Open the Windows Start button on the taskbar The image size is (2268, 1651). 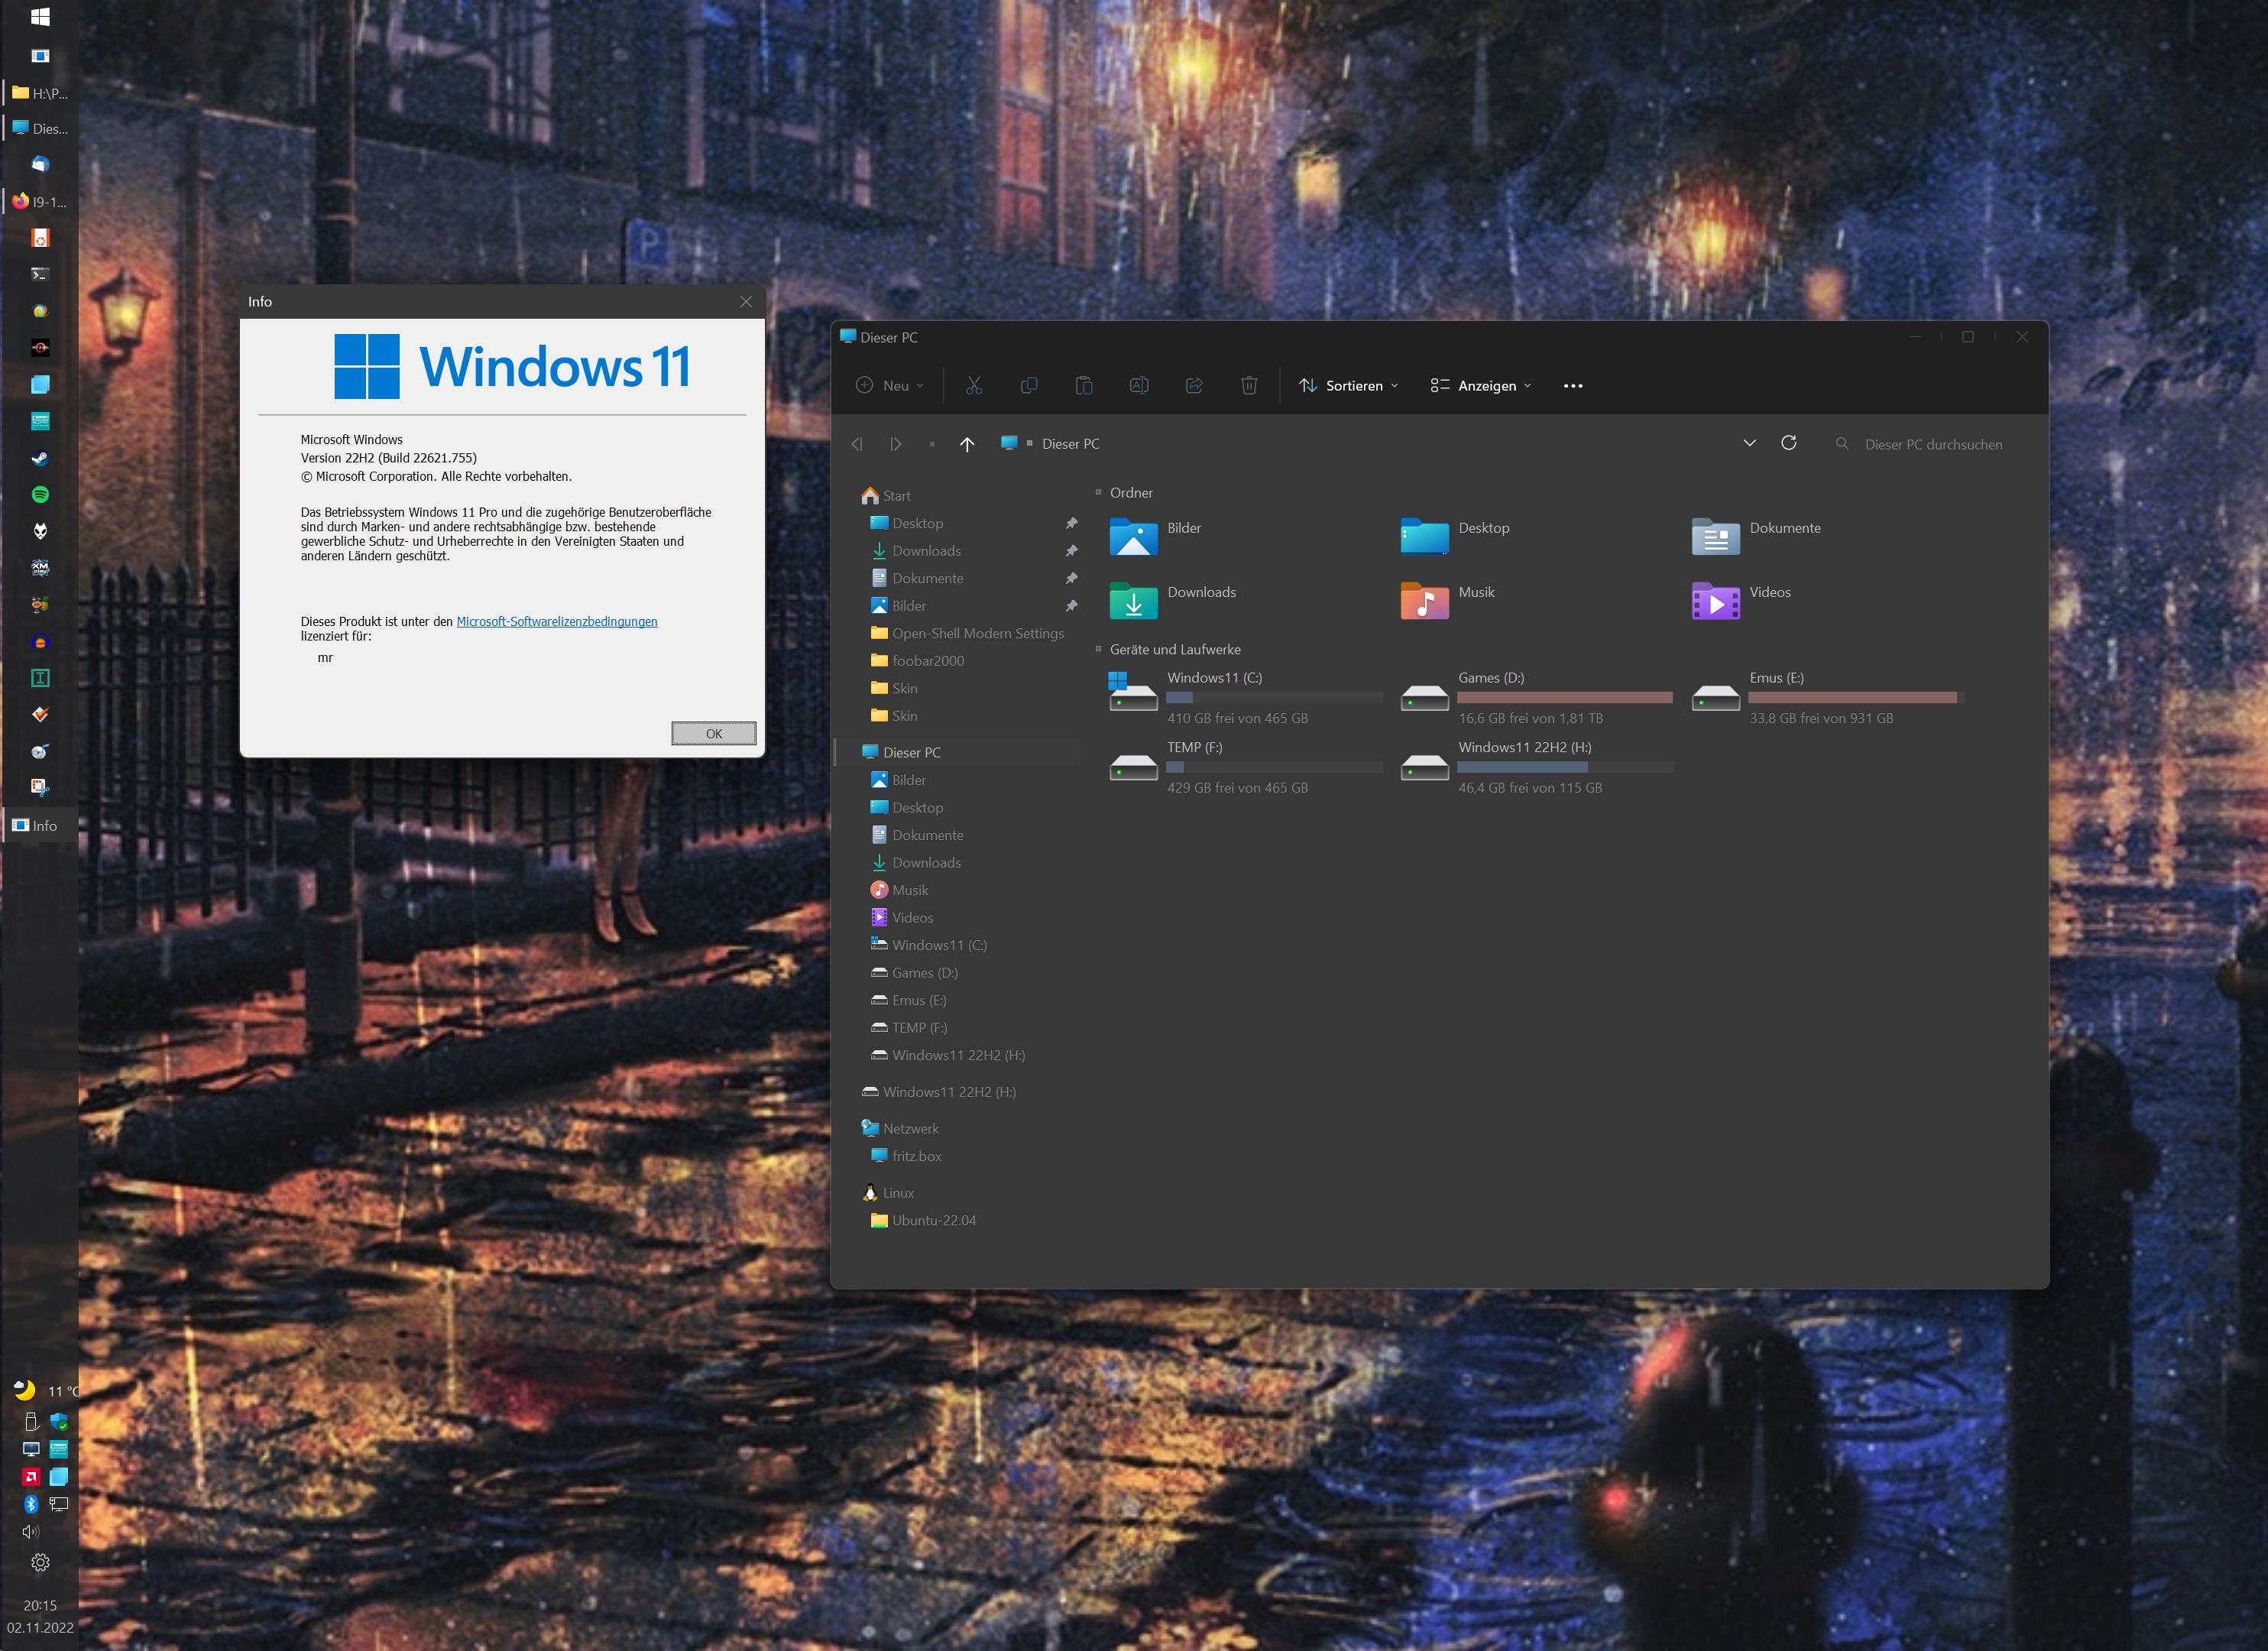[40, 17]
